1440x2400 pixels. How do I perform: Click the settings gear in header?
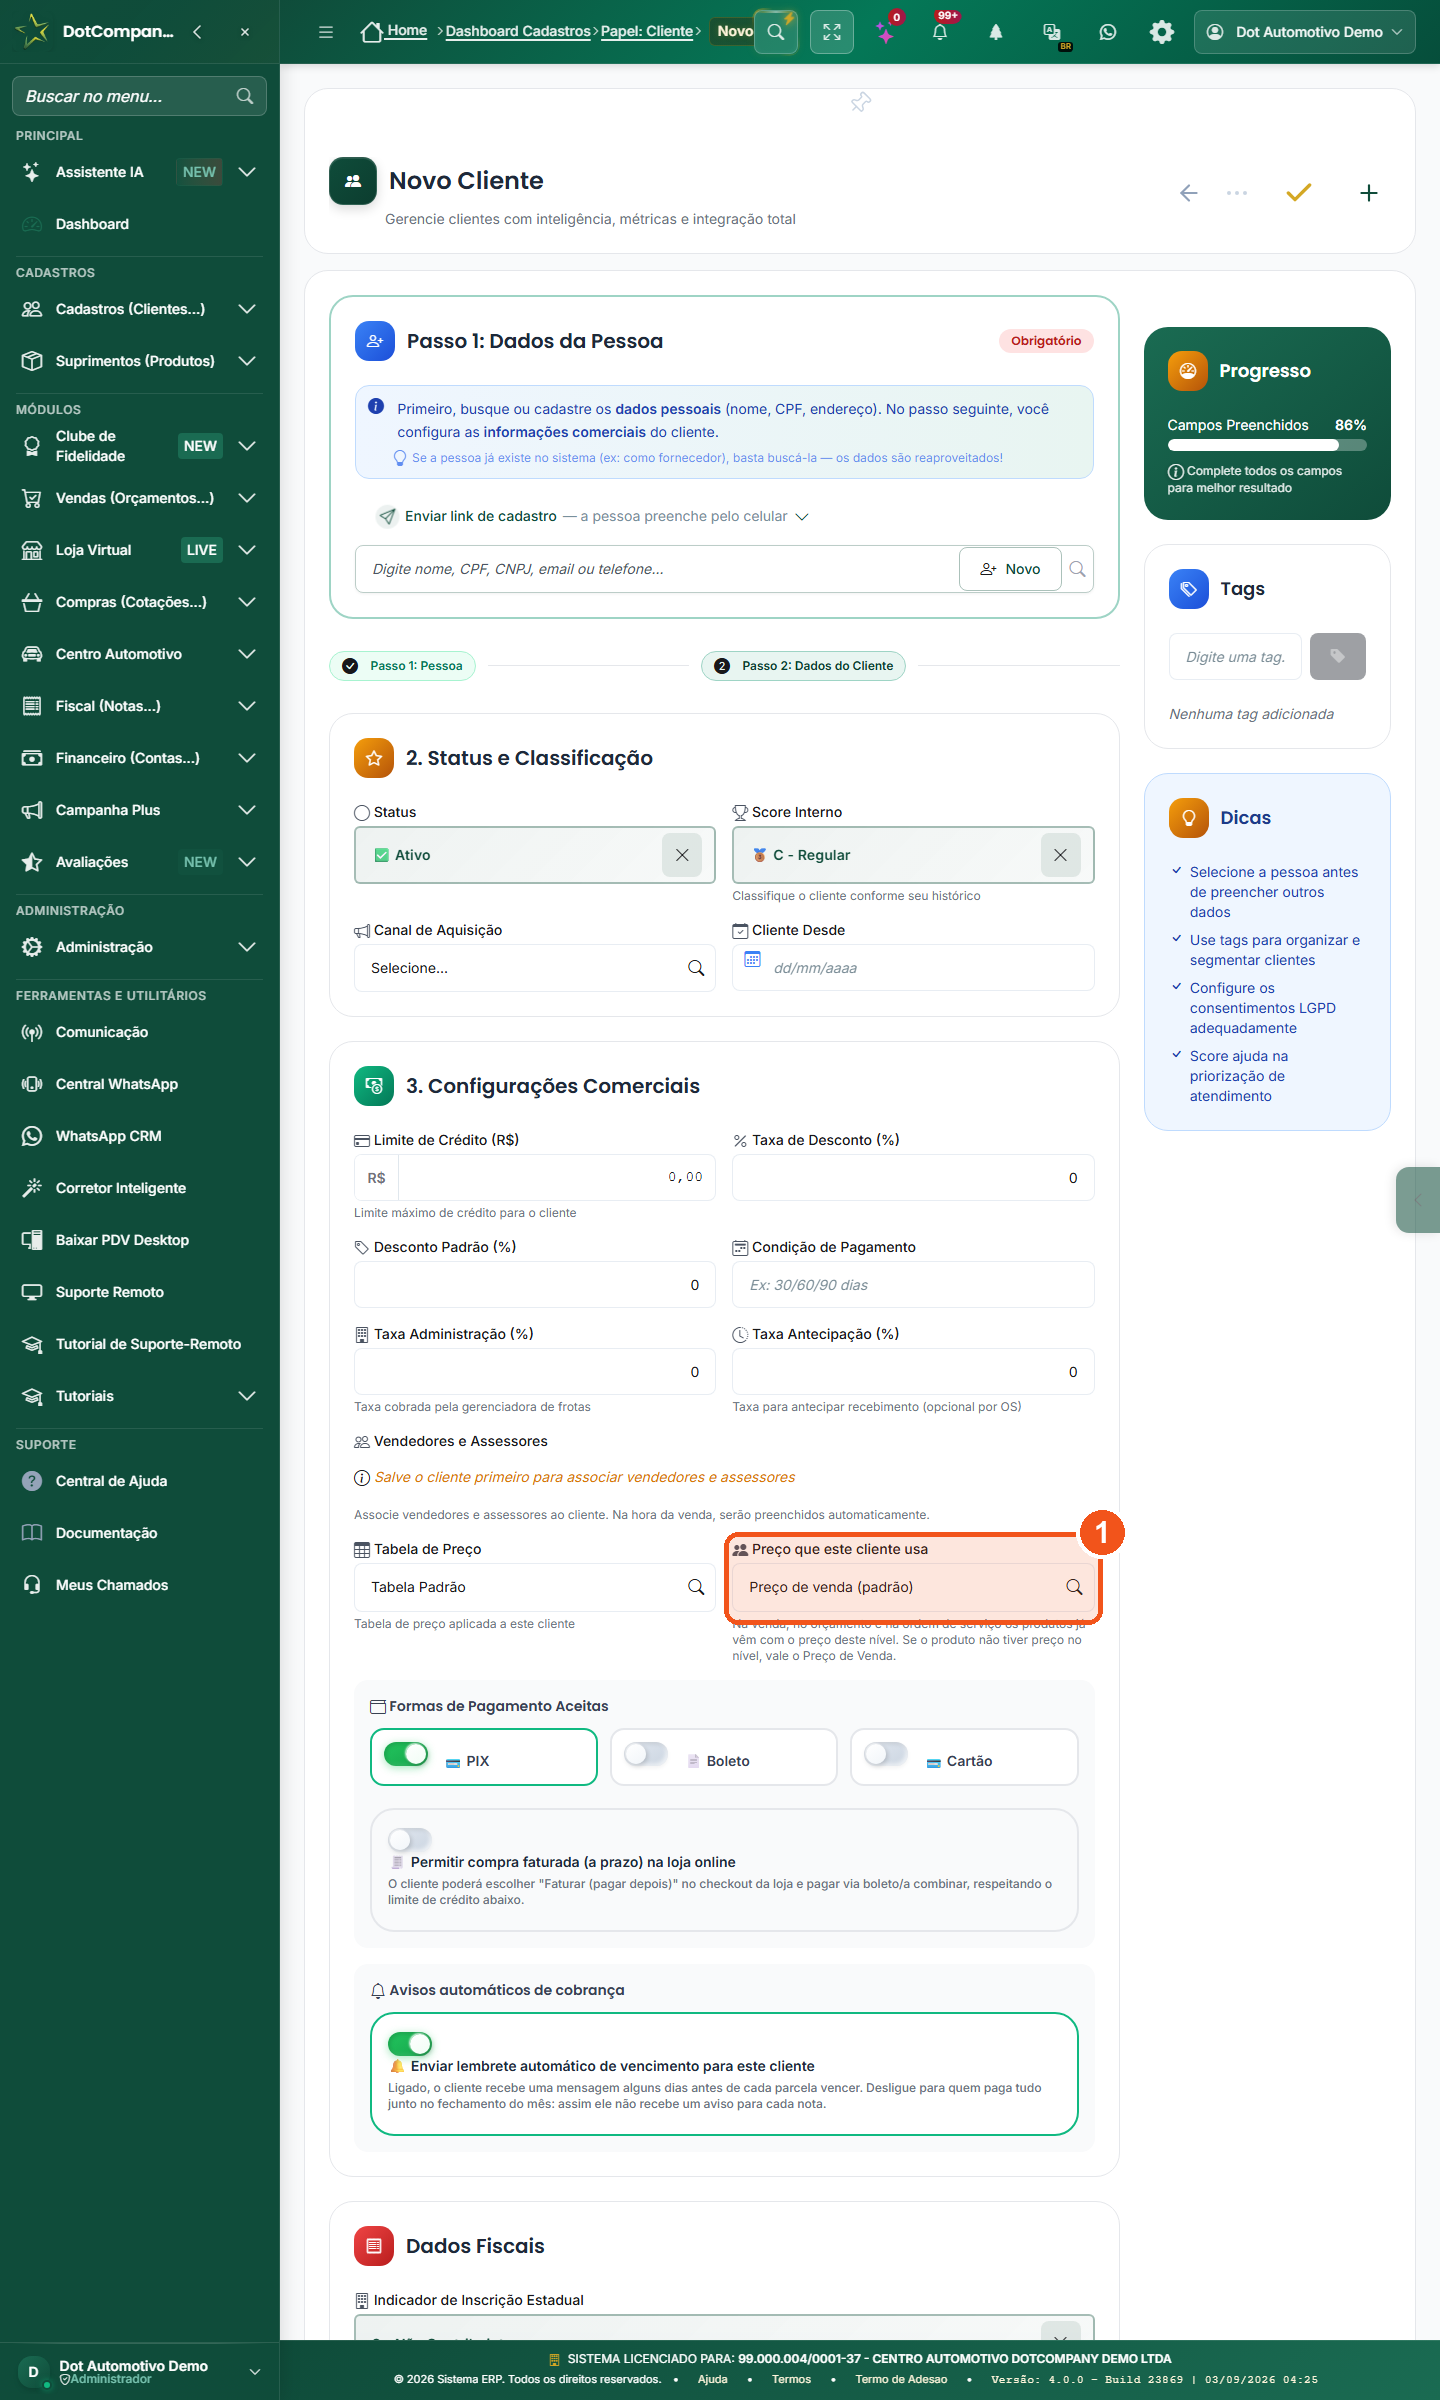coord(1161,32)
